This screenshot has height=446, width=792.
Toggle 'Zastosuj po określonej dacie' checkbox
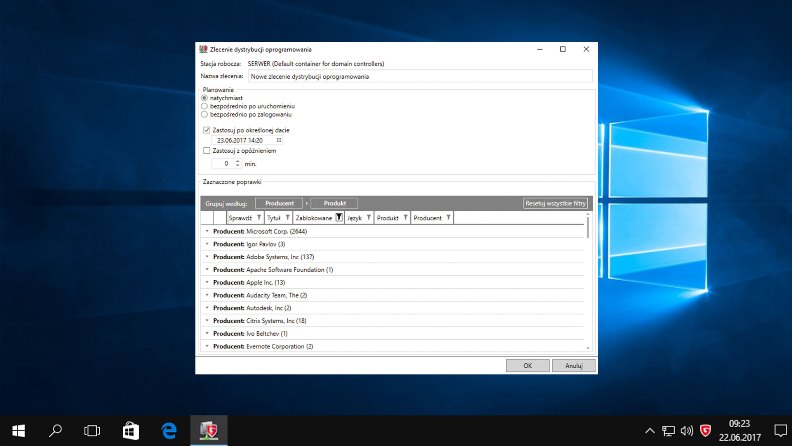207,130
